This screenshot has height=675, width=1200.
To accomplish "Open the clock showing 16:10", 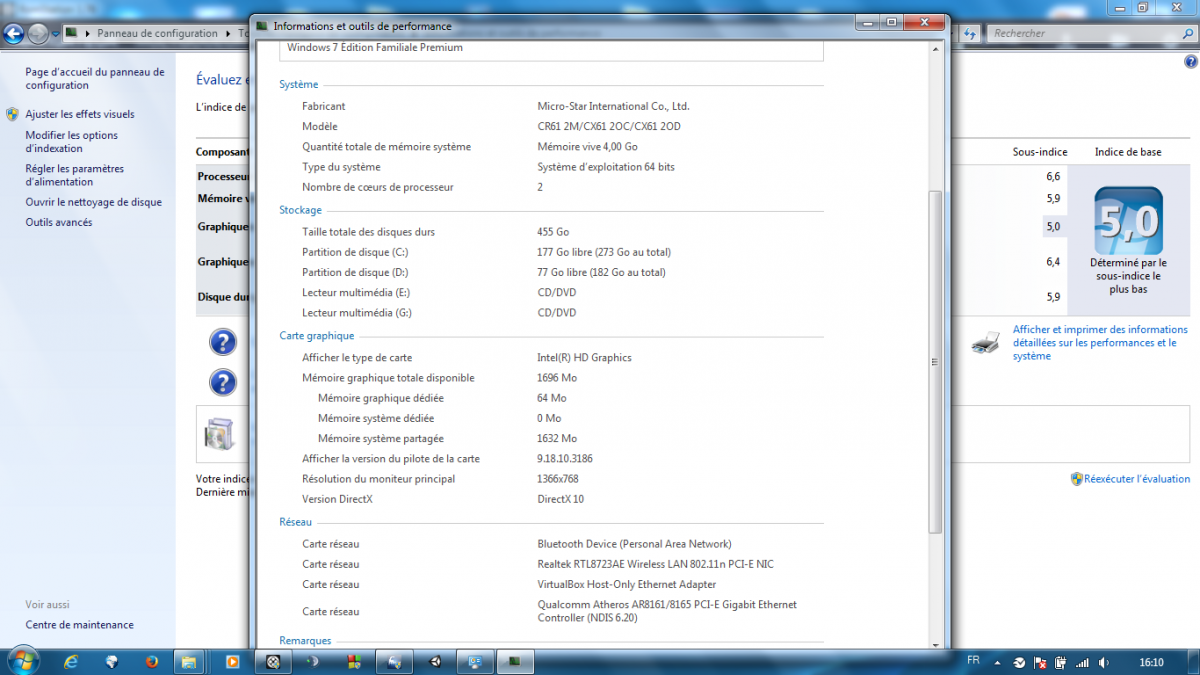I will [x=1151, y=662].
